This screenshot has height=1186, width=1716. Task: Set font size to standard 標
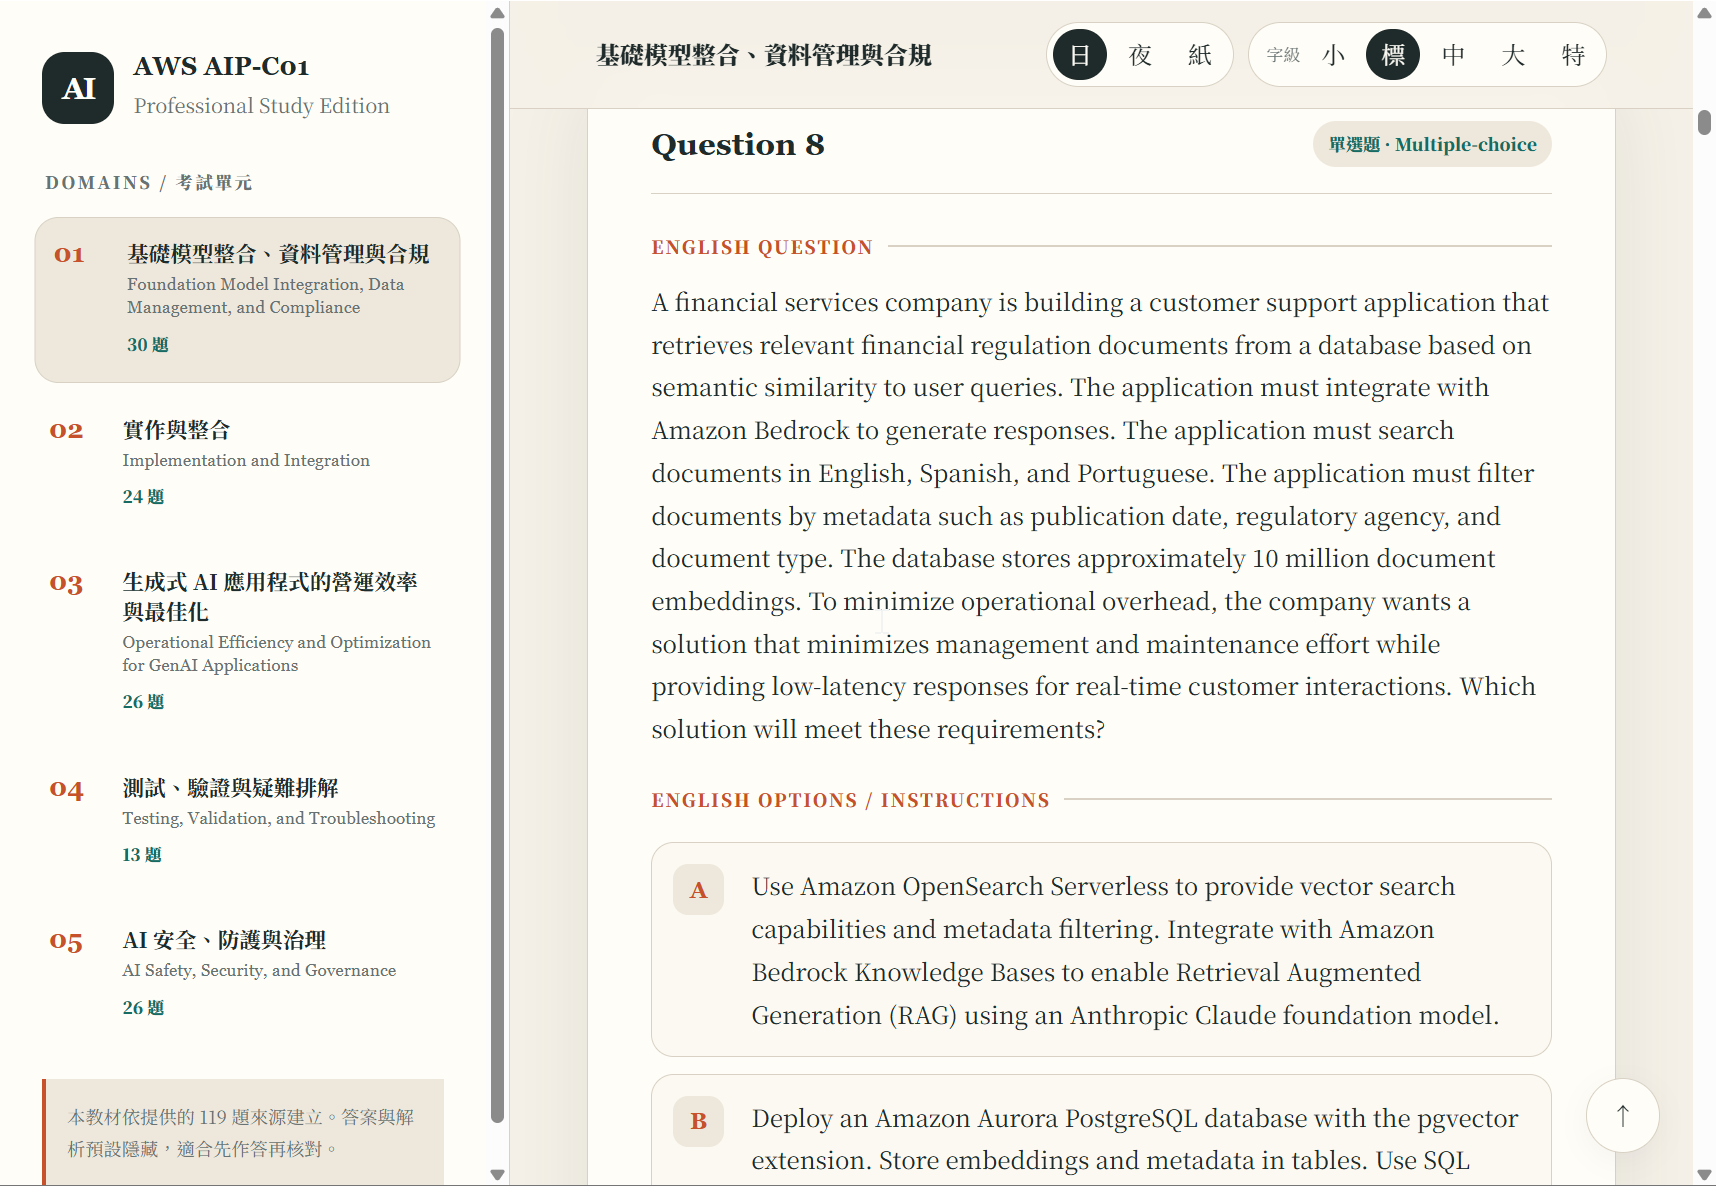[x=1393, y=55]
